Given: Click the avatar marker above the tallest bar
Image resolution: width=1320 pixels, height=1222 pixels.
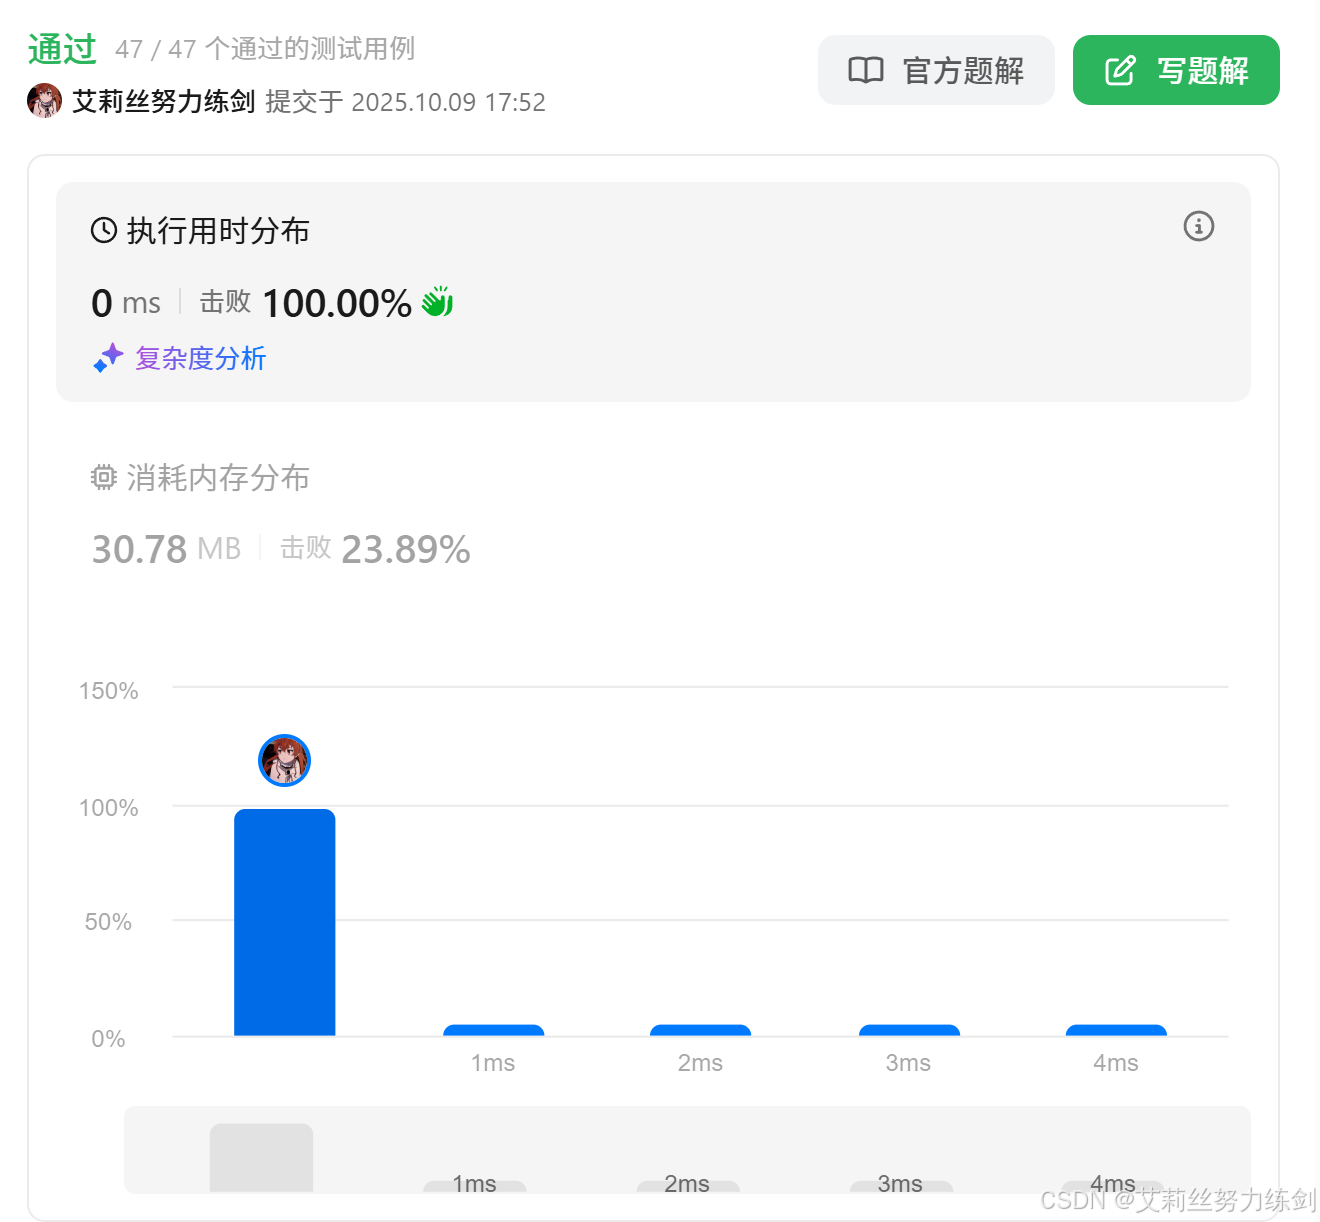Looking at the screenshot, I should pos(285,761).
